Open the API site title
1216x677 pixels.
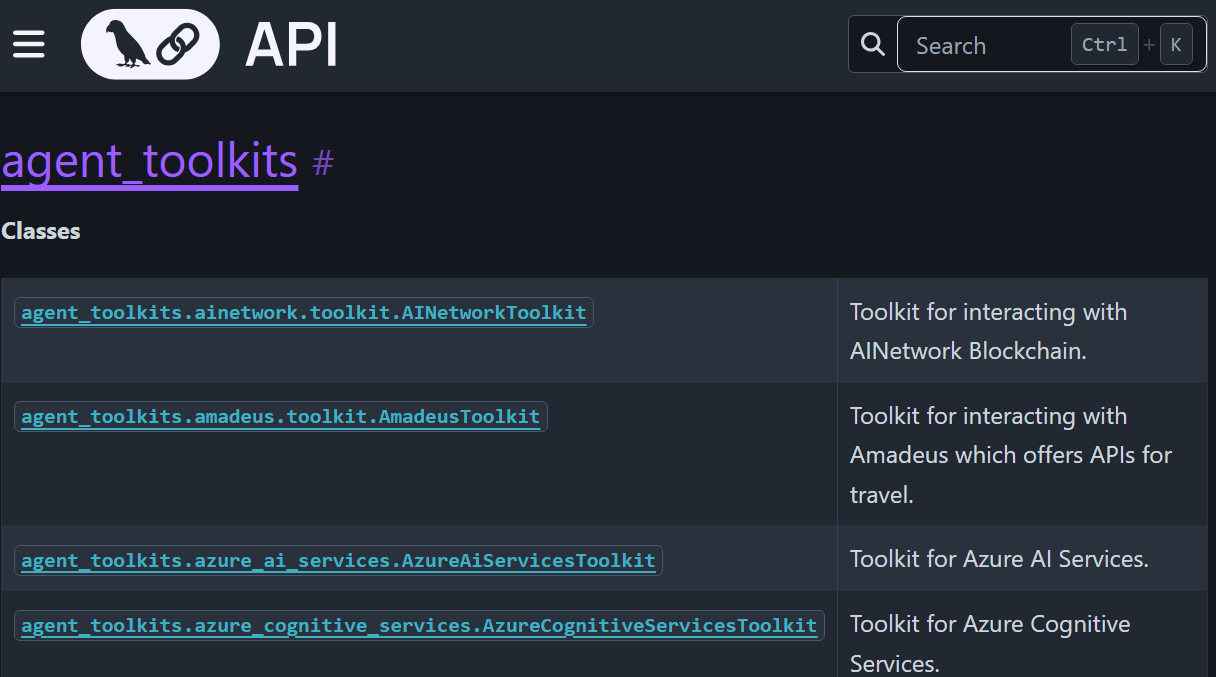(291, 45)
